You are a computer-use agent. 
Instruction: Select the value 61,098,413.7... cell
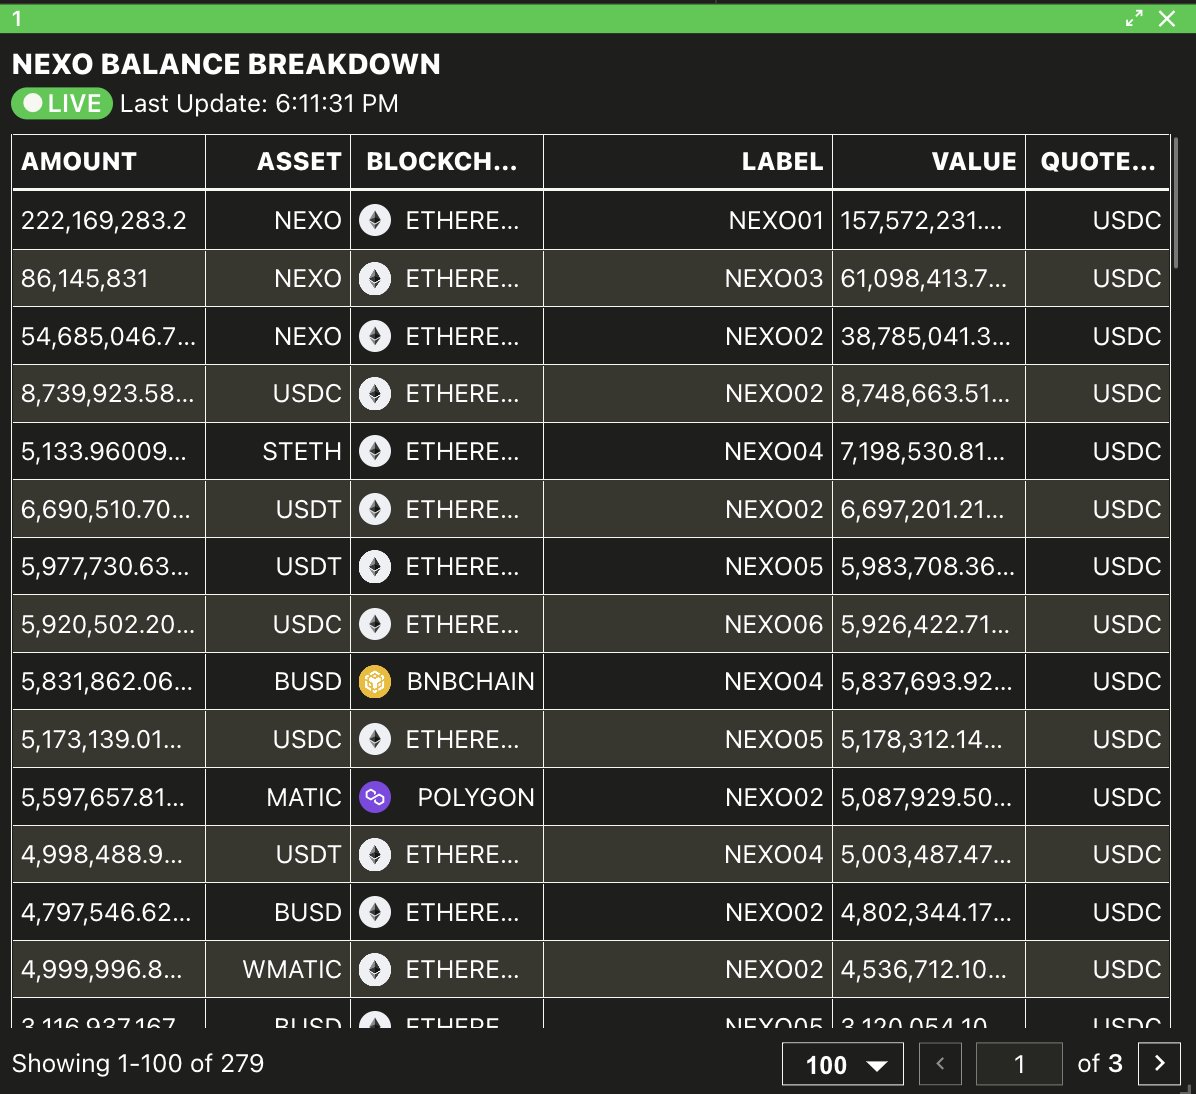929,278
